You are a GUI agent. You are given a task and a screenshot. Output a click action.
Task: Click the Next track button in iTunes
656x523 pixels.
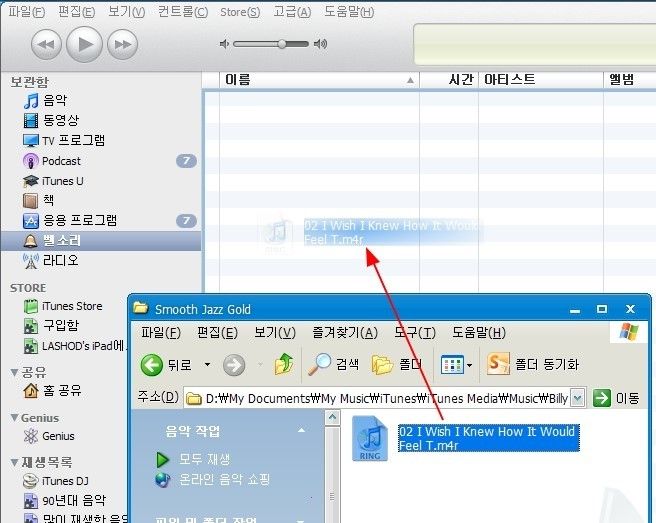tap(123, 44)
